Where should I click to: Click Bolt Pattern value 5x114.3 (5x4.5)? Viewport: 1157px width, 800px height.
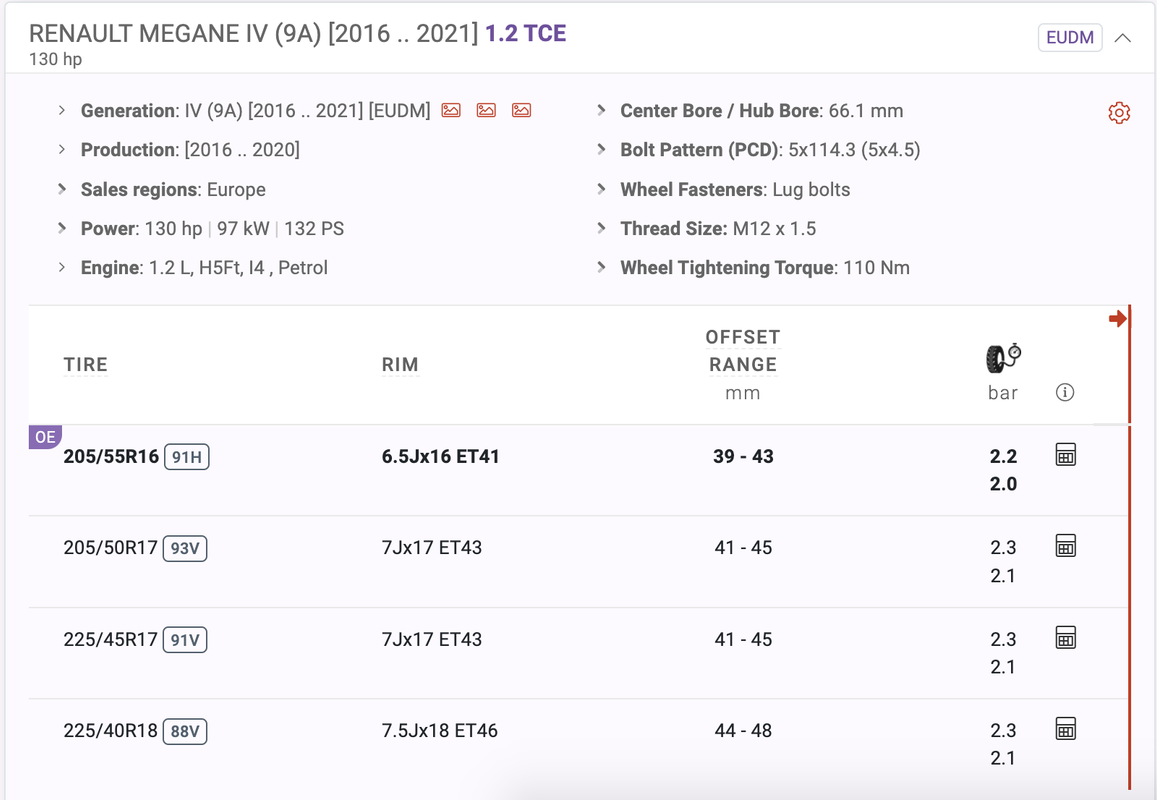tap(854, 150)
